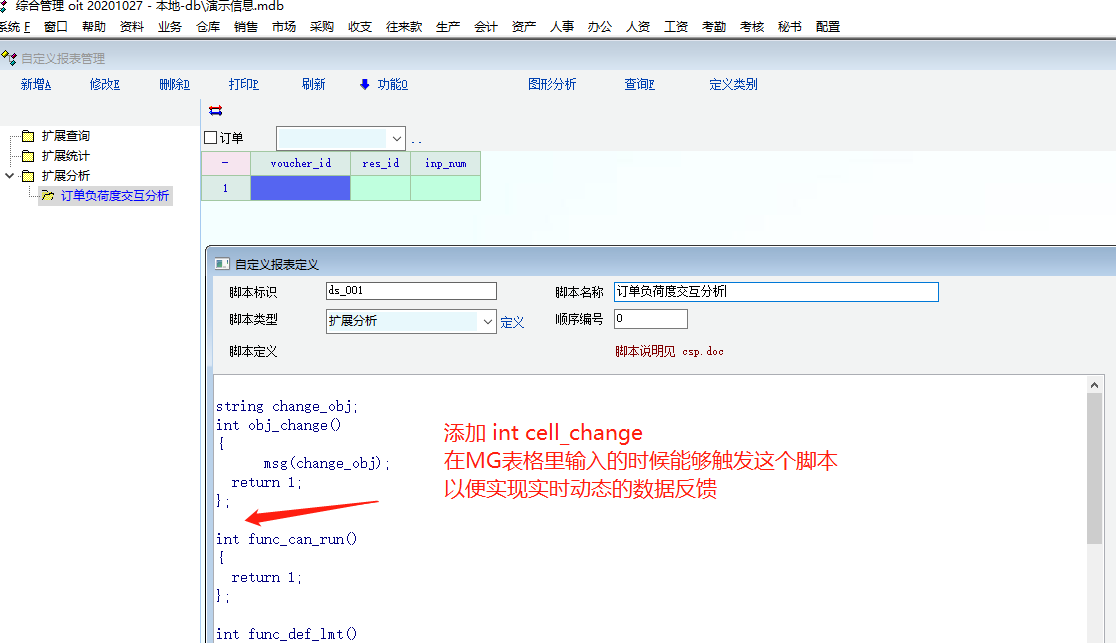Click the 新增 button
The width and height of the screenshot is (1116, 643).
pyautogui.click(x=36, y=85)
